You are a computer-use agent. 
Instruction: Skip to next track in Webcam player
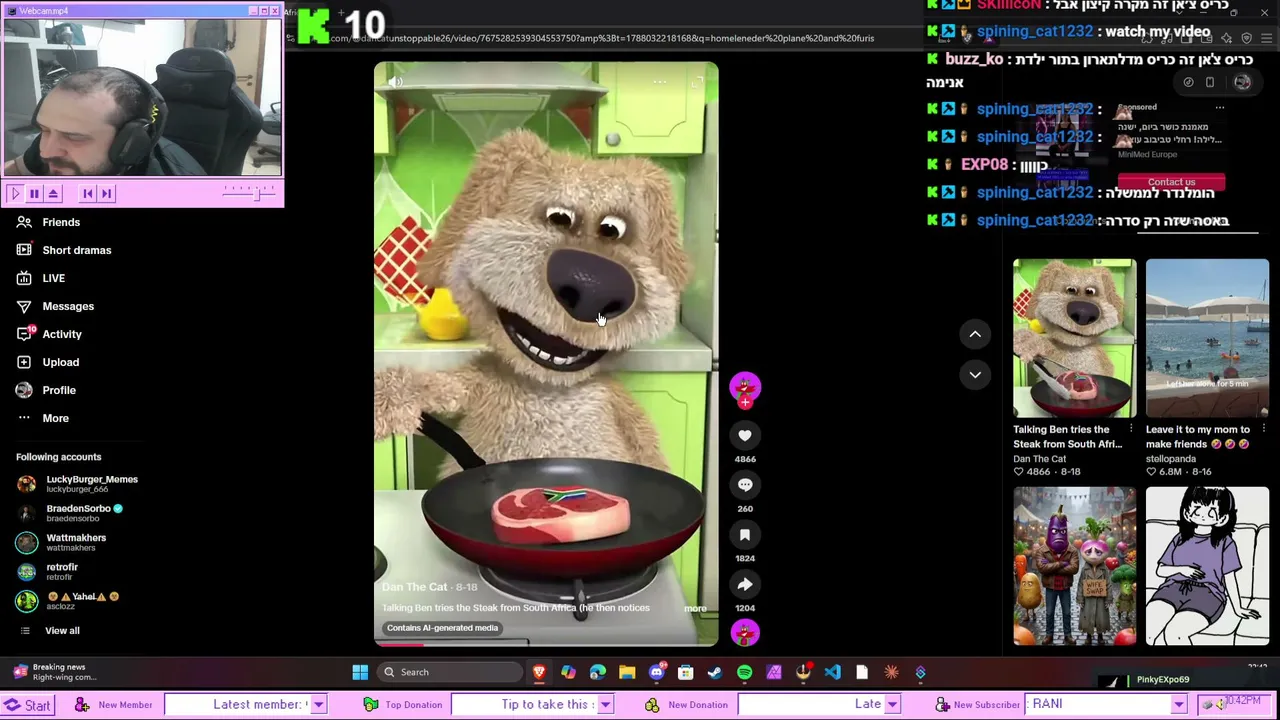pyautogui.click(x=107, y=194)
